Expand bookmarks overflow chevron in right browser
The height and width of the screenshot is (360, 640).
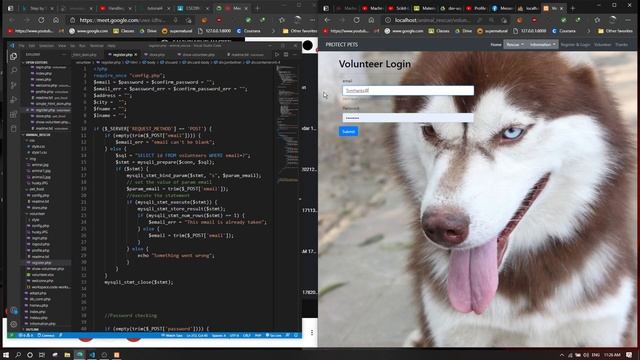(x=588, y=31)
